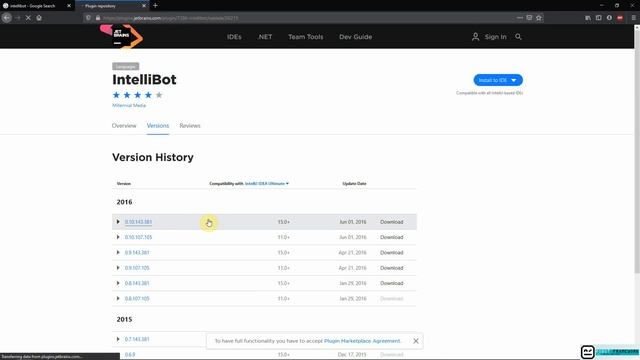Bookmark this page with the star icon
Screen dimensions: 640x360
[539, 18]
